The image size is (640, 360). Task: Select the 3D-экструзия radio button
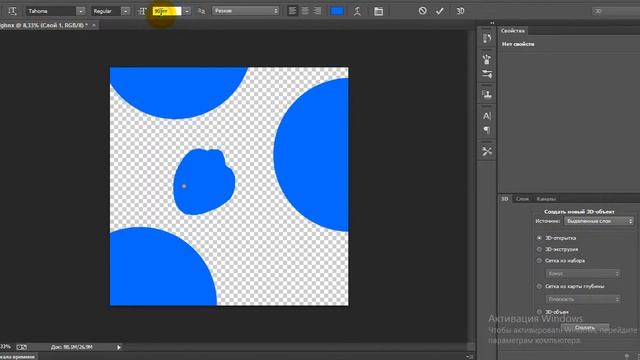tap(539, 249)
